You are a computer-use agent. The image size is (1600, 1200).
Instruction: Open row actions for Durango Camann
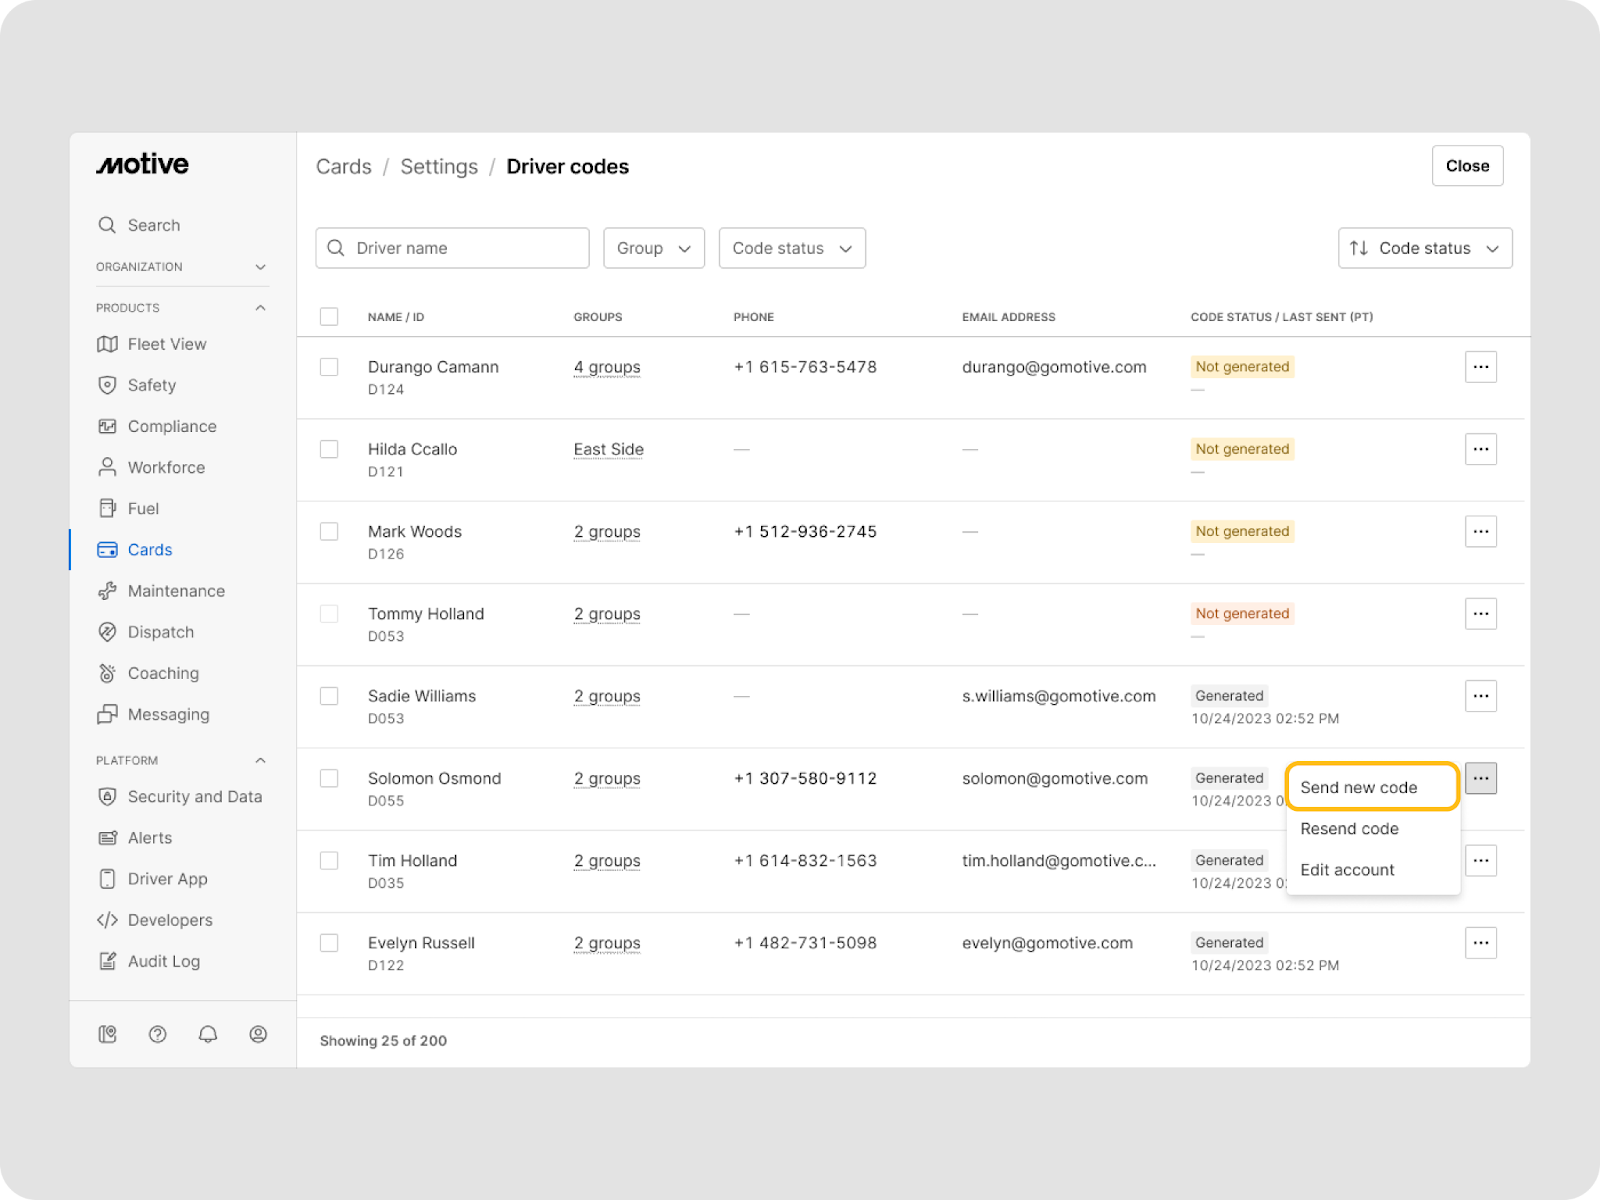(x=1480, y=367)
